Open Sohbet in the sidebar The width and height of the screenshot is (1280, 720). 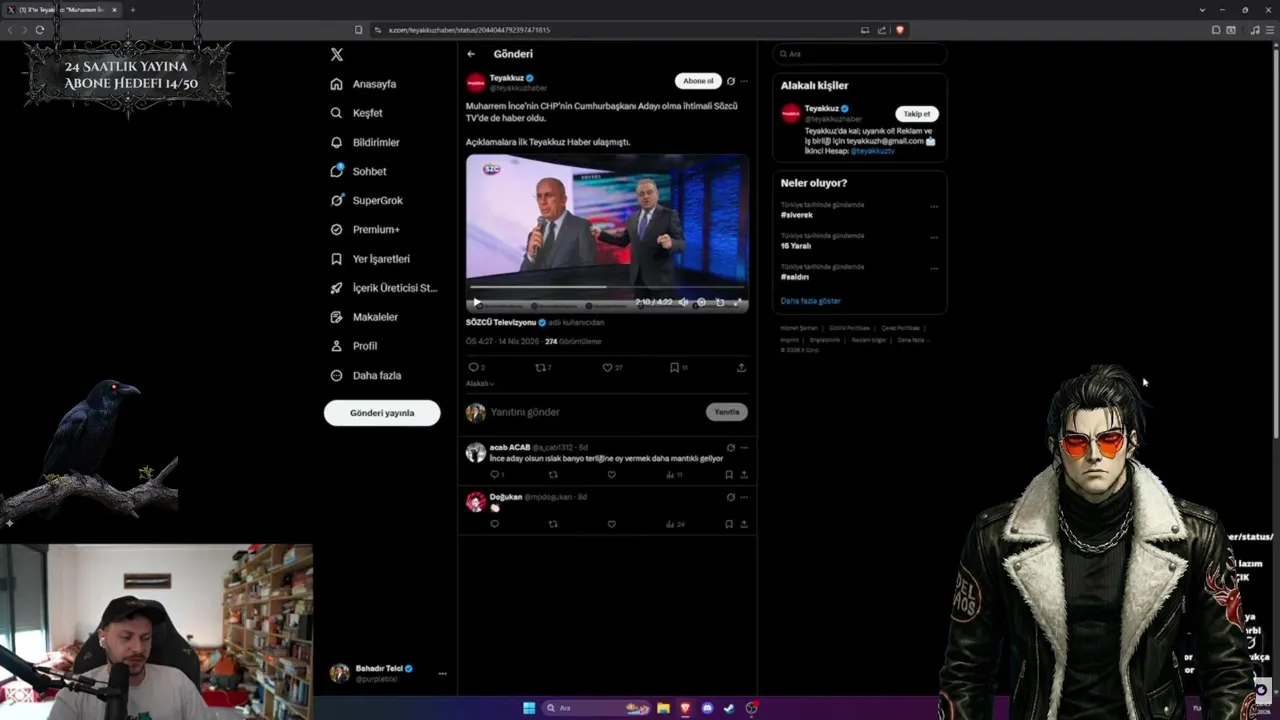[x=358, y=171]
